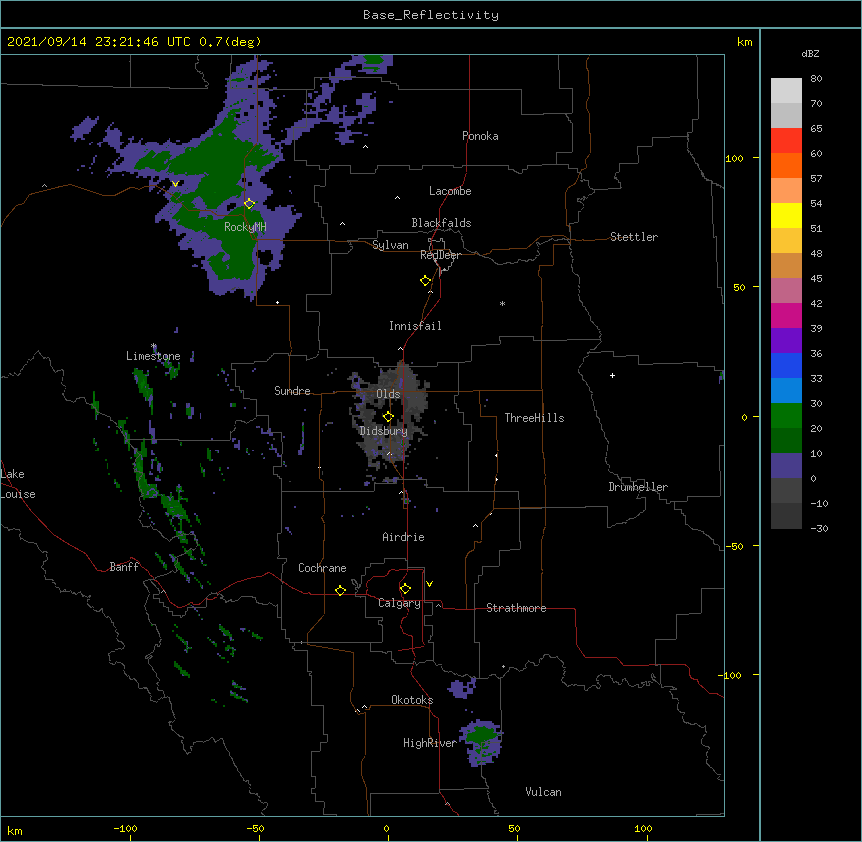The image size is (862, 842).
Task: Click the Airdrie city label
Action: pos(404,537)
